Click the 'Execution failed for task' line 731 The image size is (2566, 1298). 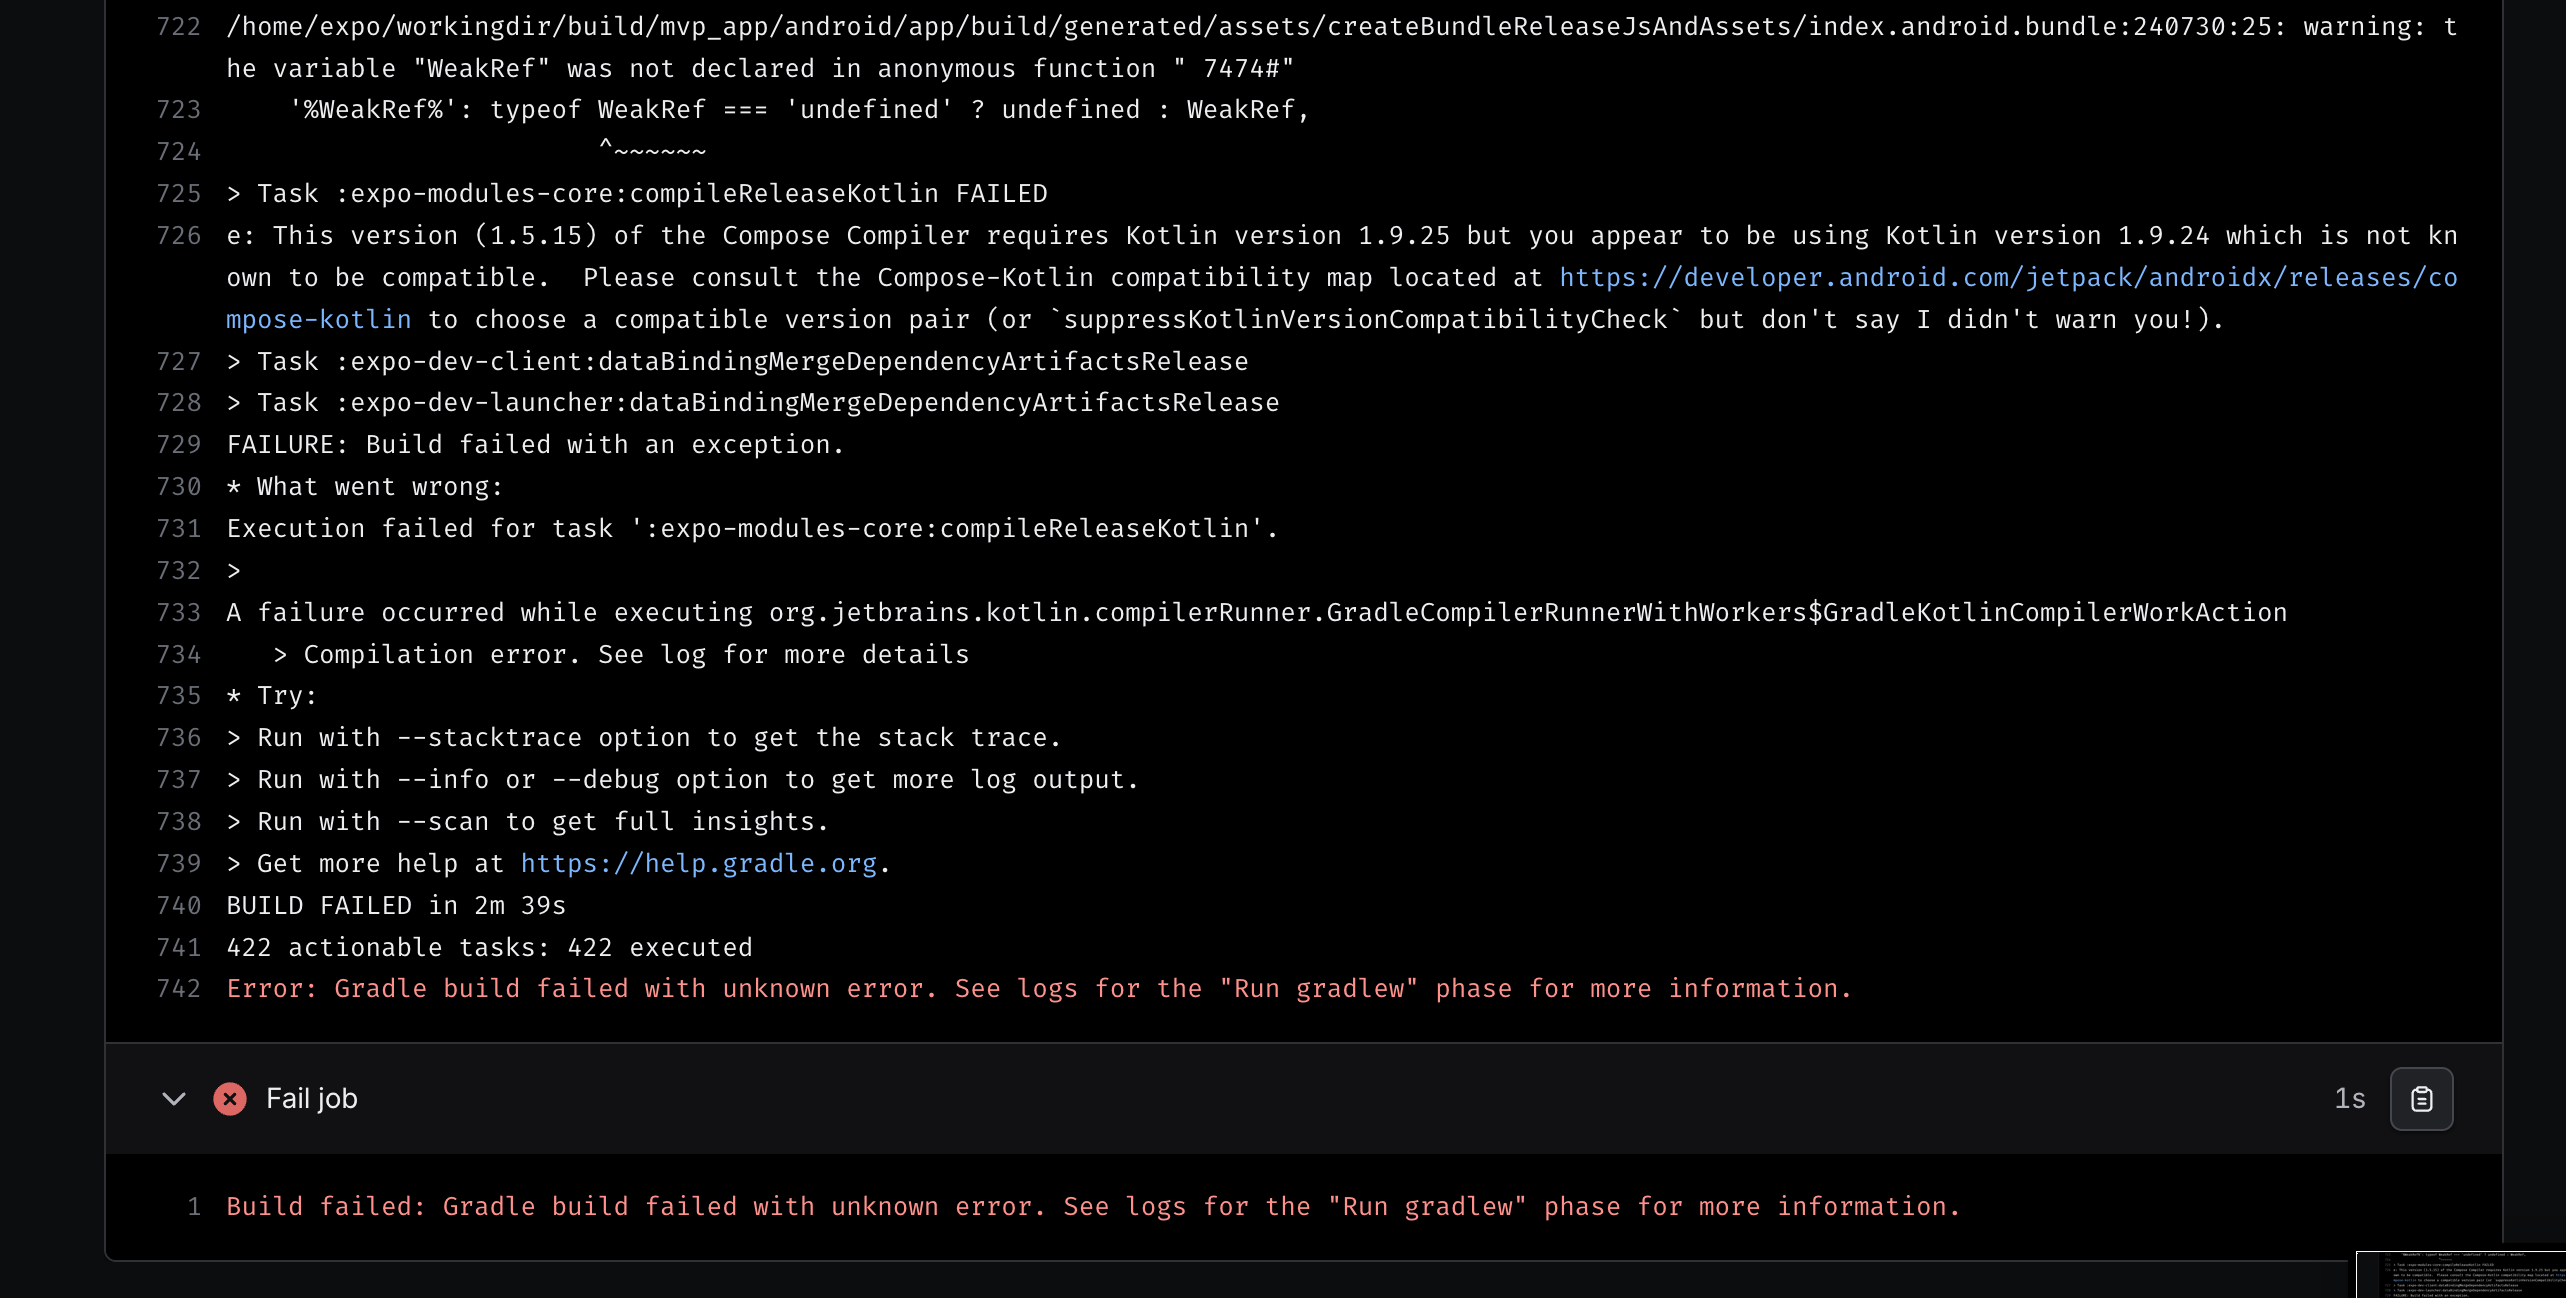coord(752,528)
